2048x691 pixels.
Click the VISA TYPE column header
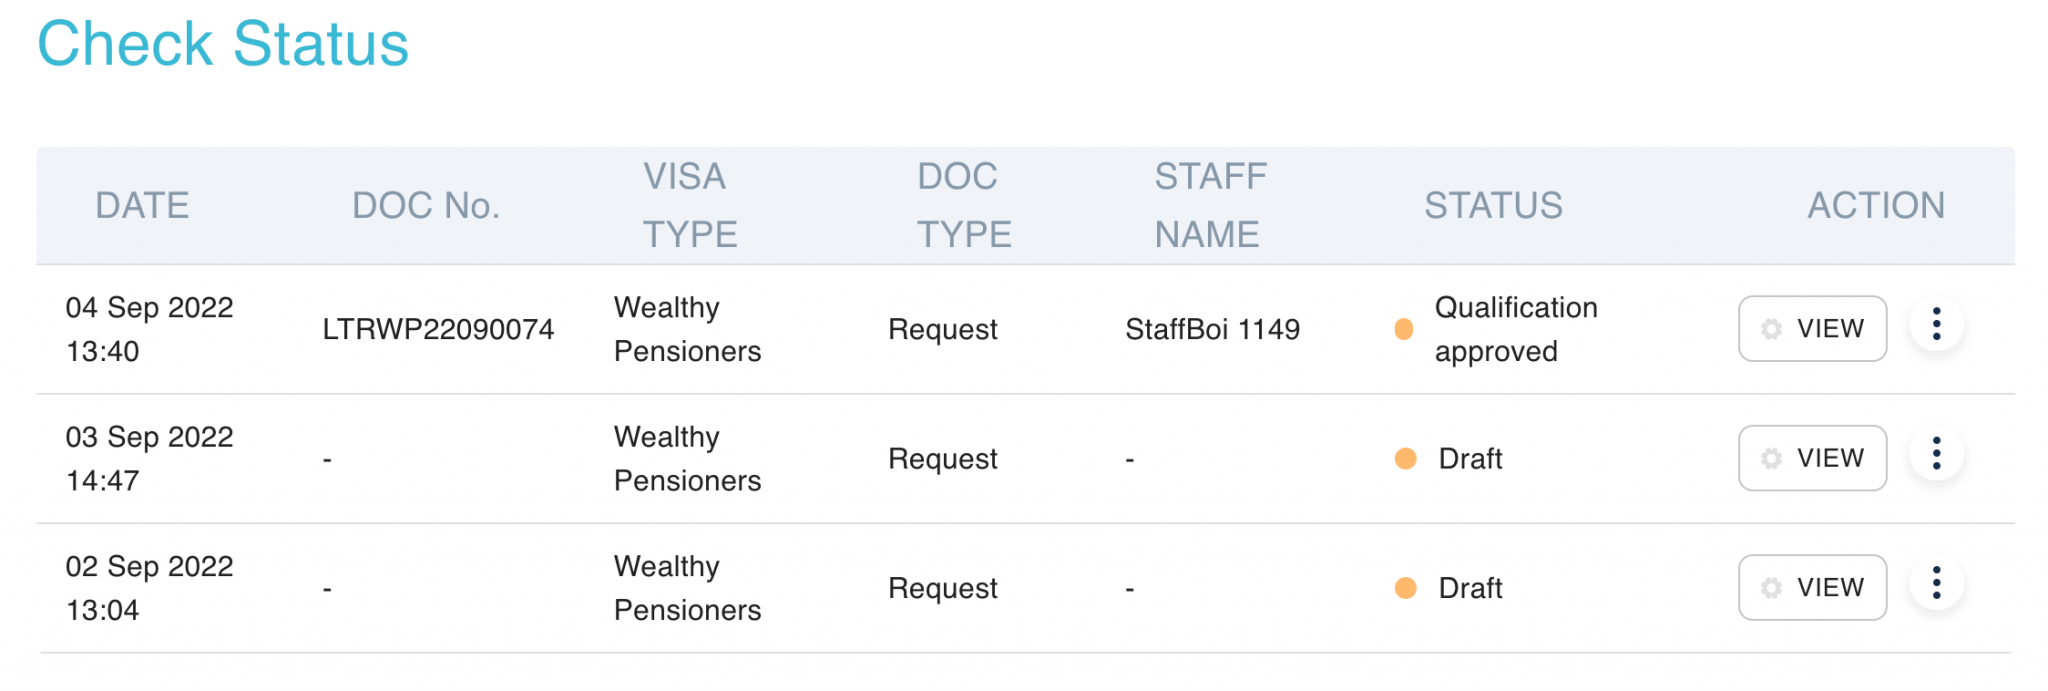coord(690,206)
